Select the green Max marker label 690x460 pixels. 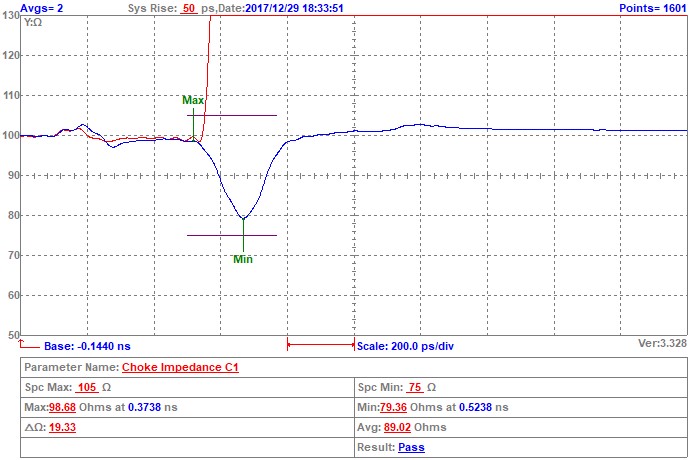(193, 100)
